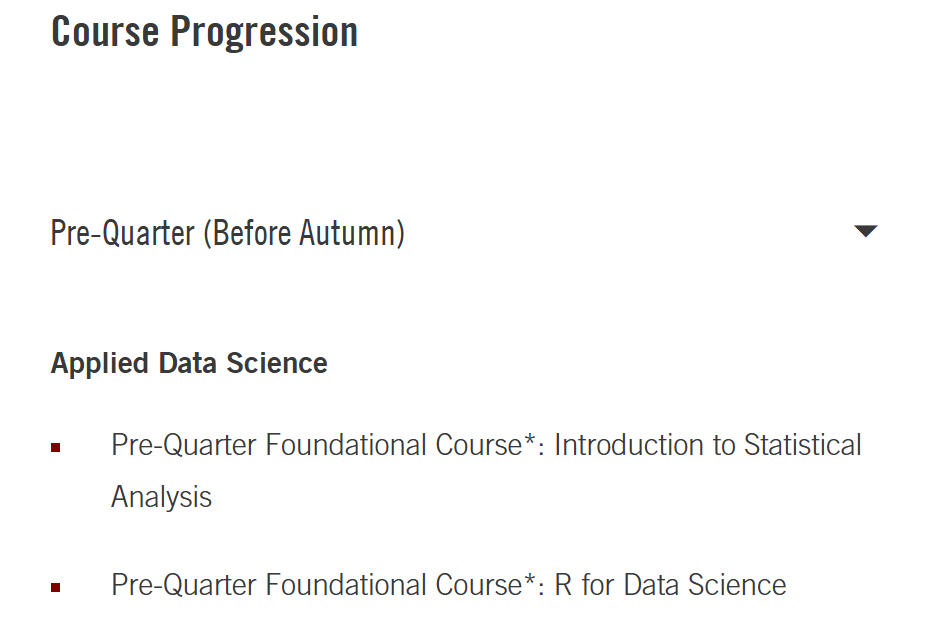Click the asterisk in the Statistical Analysis item
Viewport: 937px width, 628px height.
(529, 439)
